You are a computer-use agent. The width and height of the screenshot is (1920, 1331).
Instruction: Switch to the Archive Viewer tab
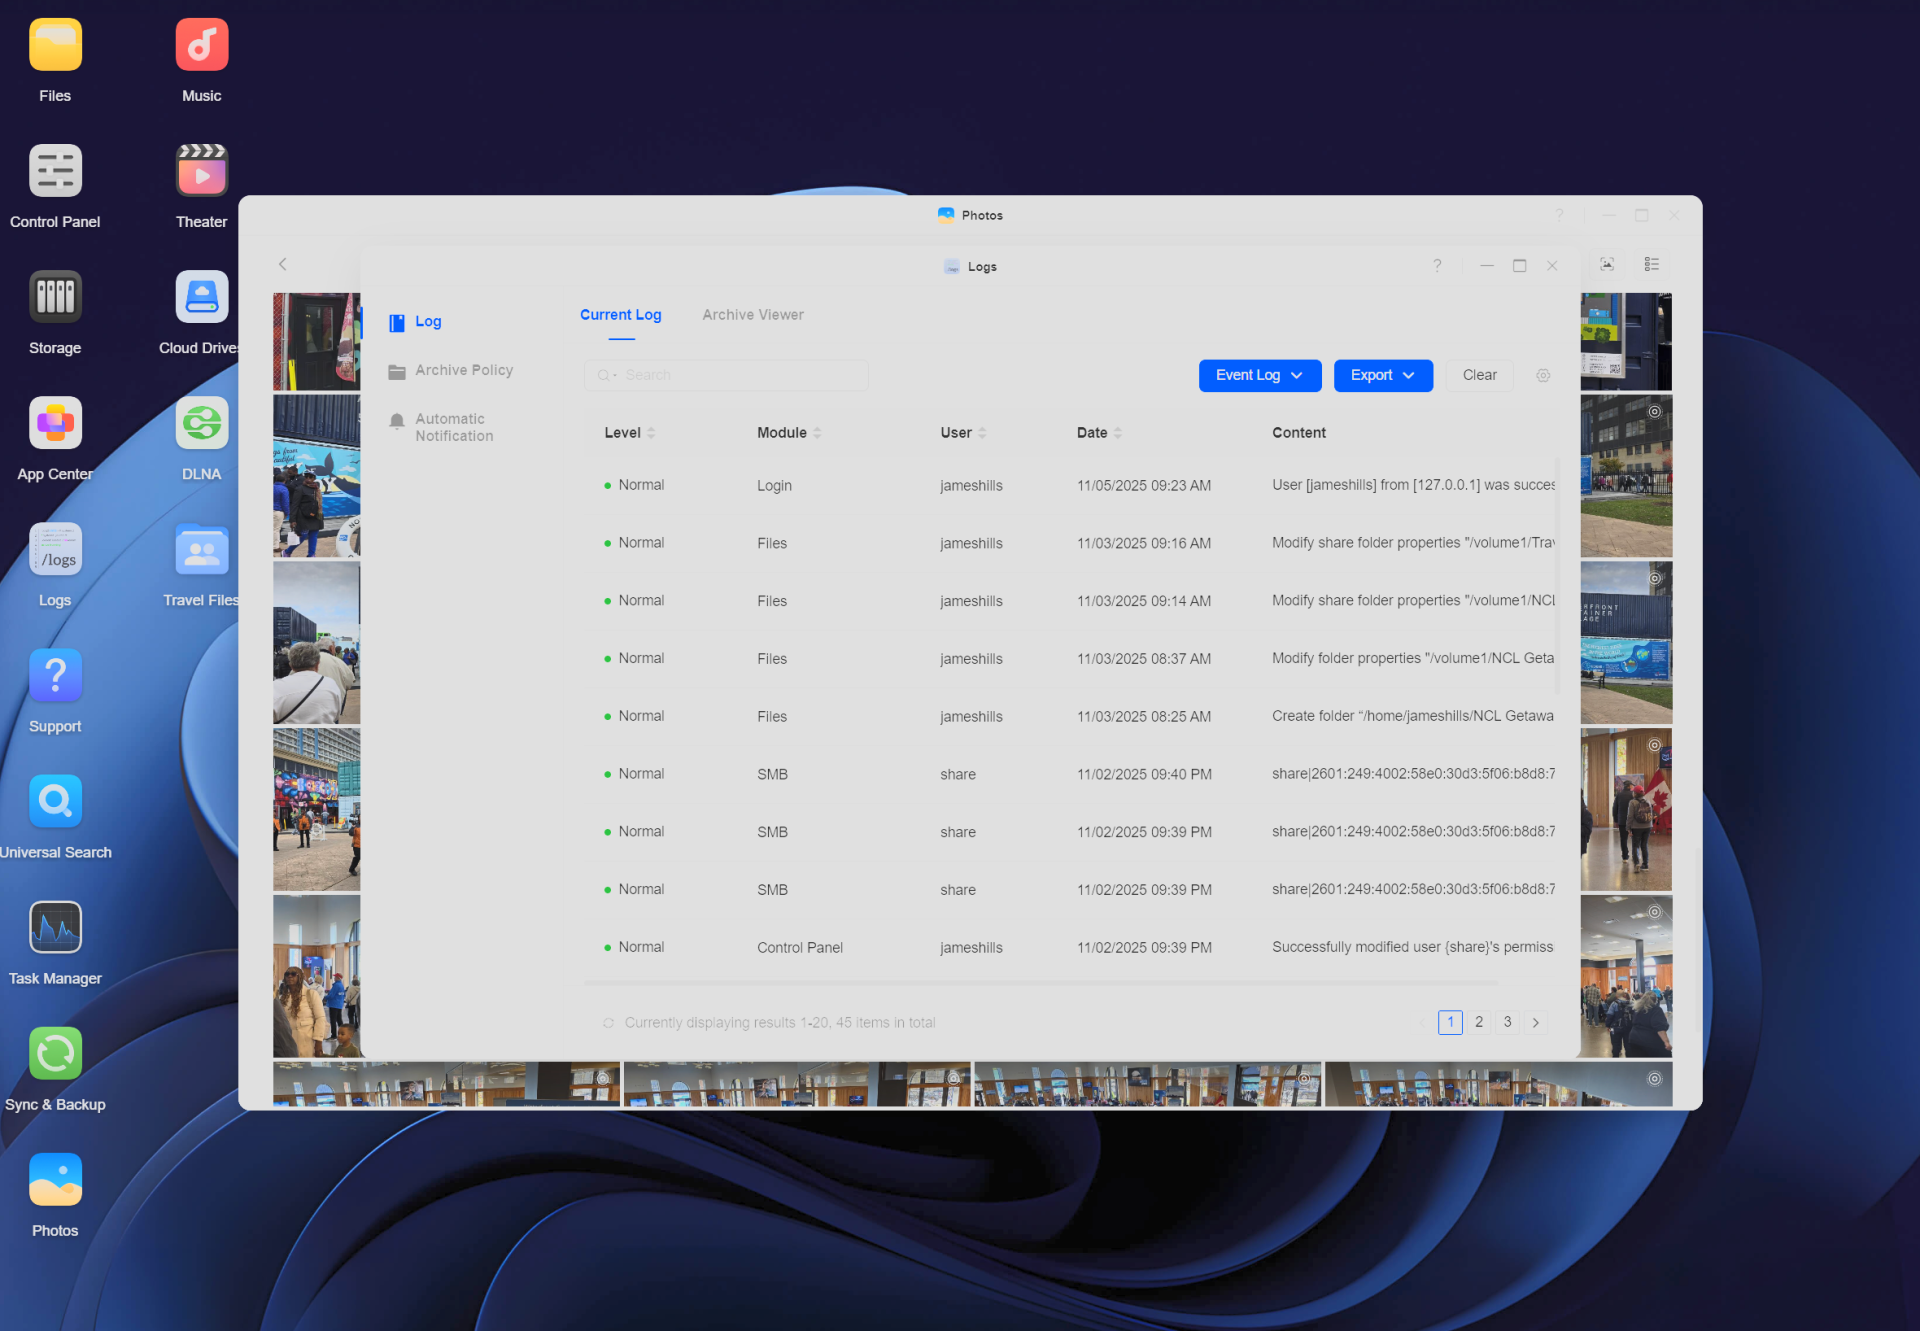click(x=752, y=315)
